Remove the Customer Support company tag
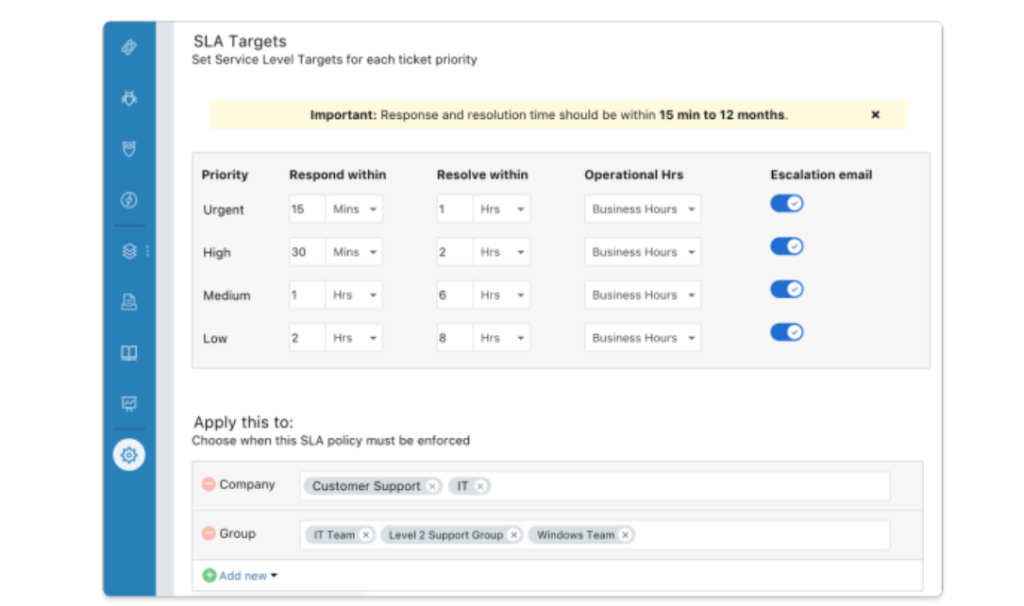 [432, 486]
